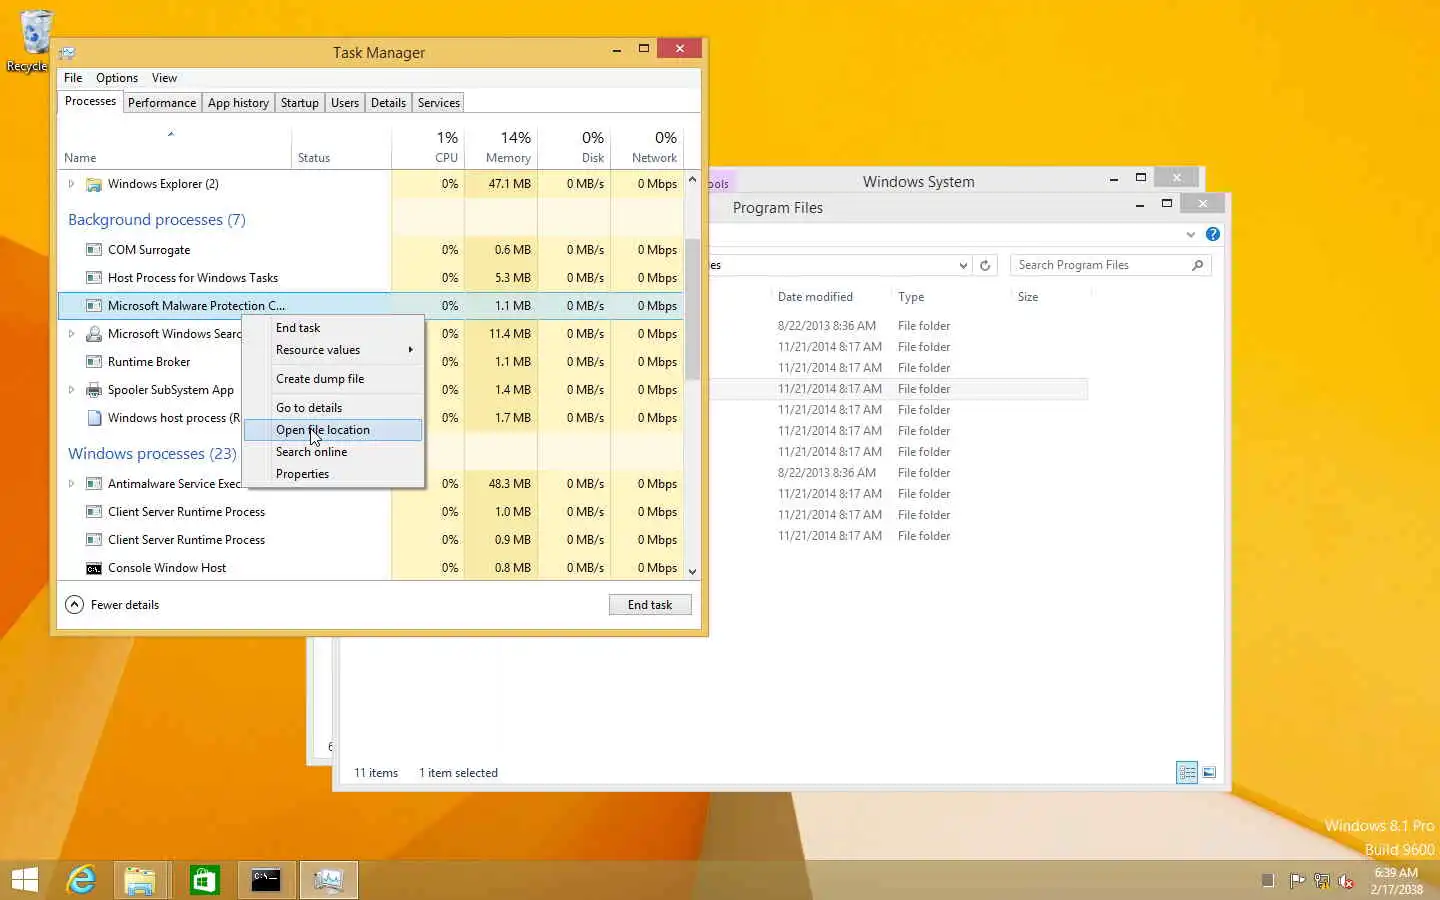Click the End task button

tap(650, 605)
